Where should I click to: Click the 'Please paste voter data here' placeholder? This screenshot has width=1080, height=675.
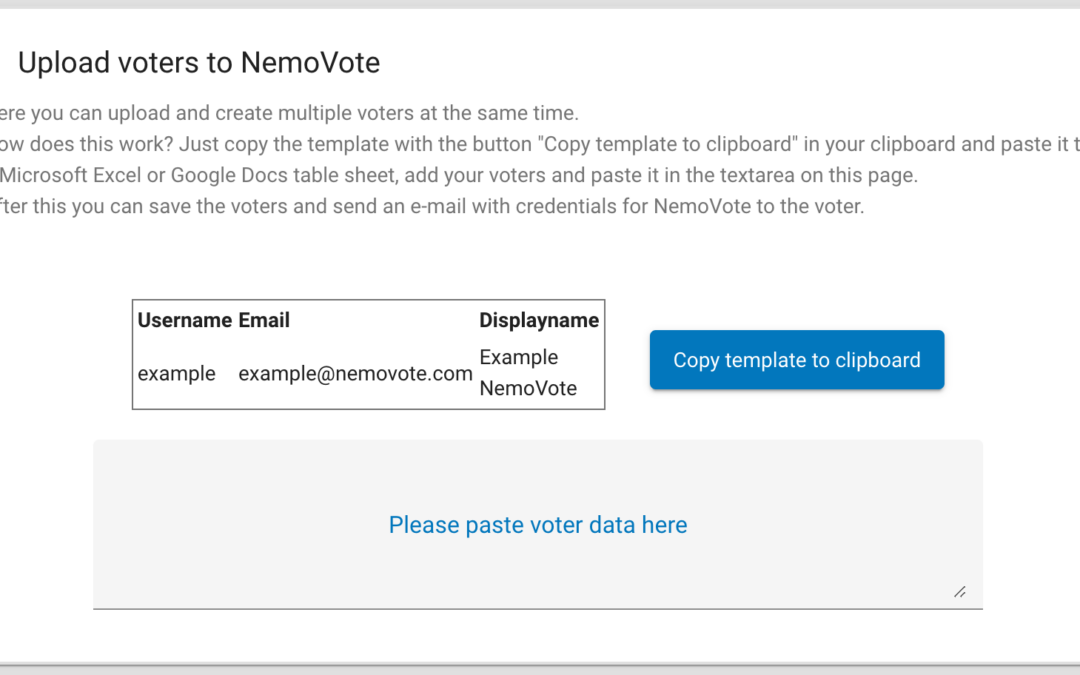click(538, 525)
